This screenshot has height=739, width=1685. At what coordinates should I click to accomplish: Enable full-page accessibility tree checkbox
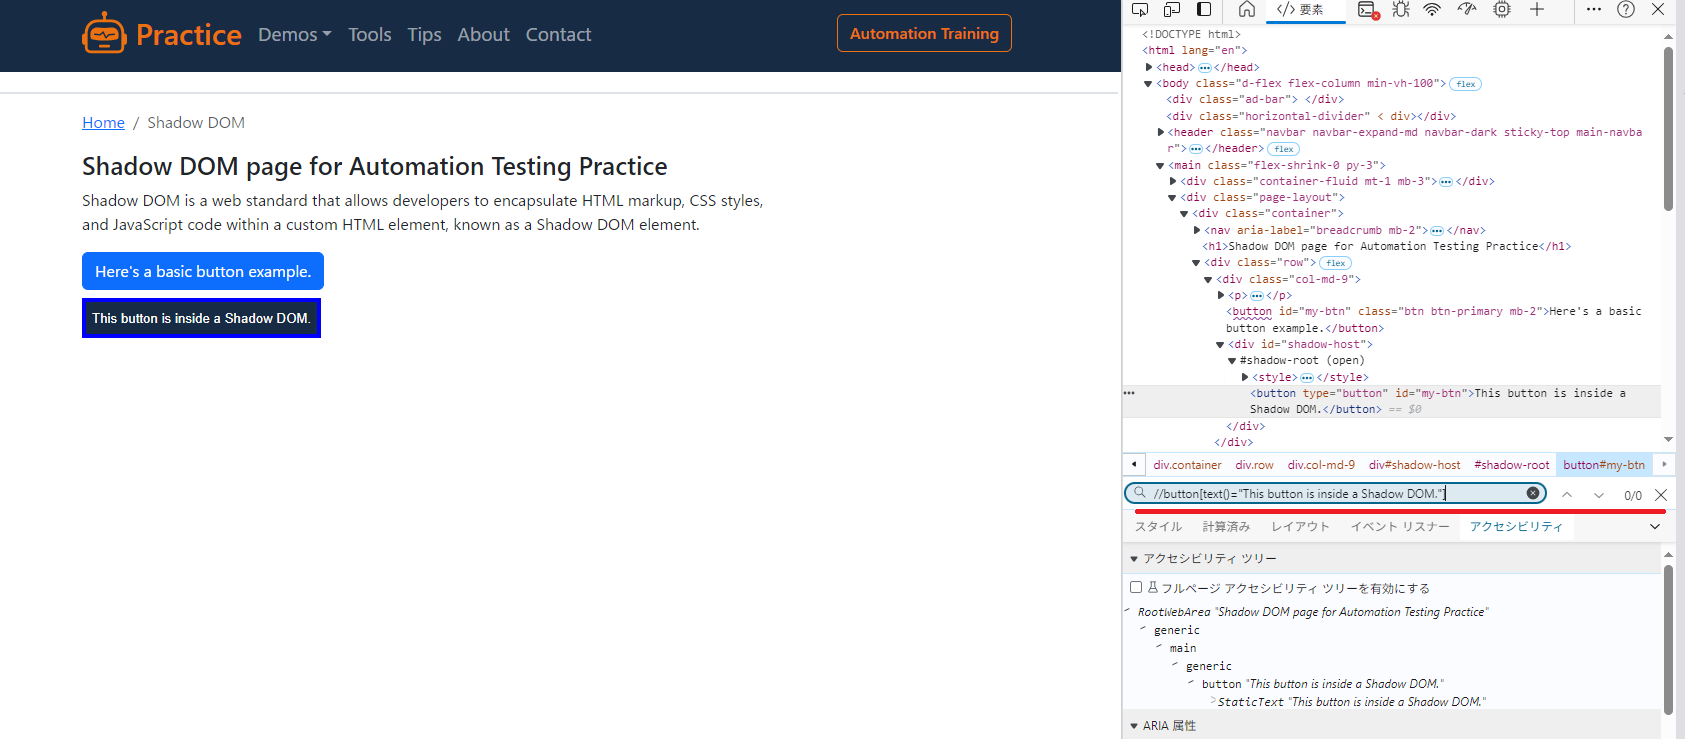[x=1136, y=587]
